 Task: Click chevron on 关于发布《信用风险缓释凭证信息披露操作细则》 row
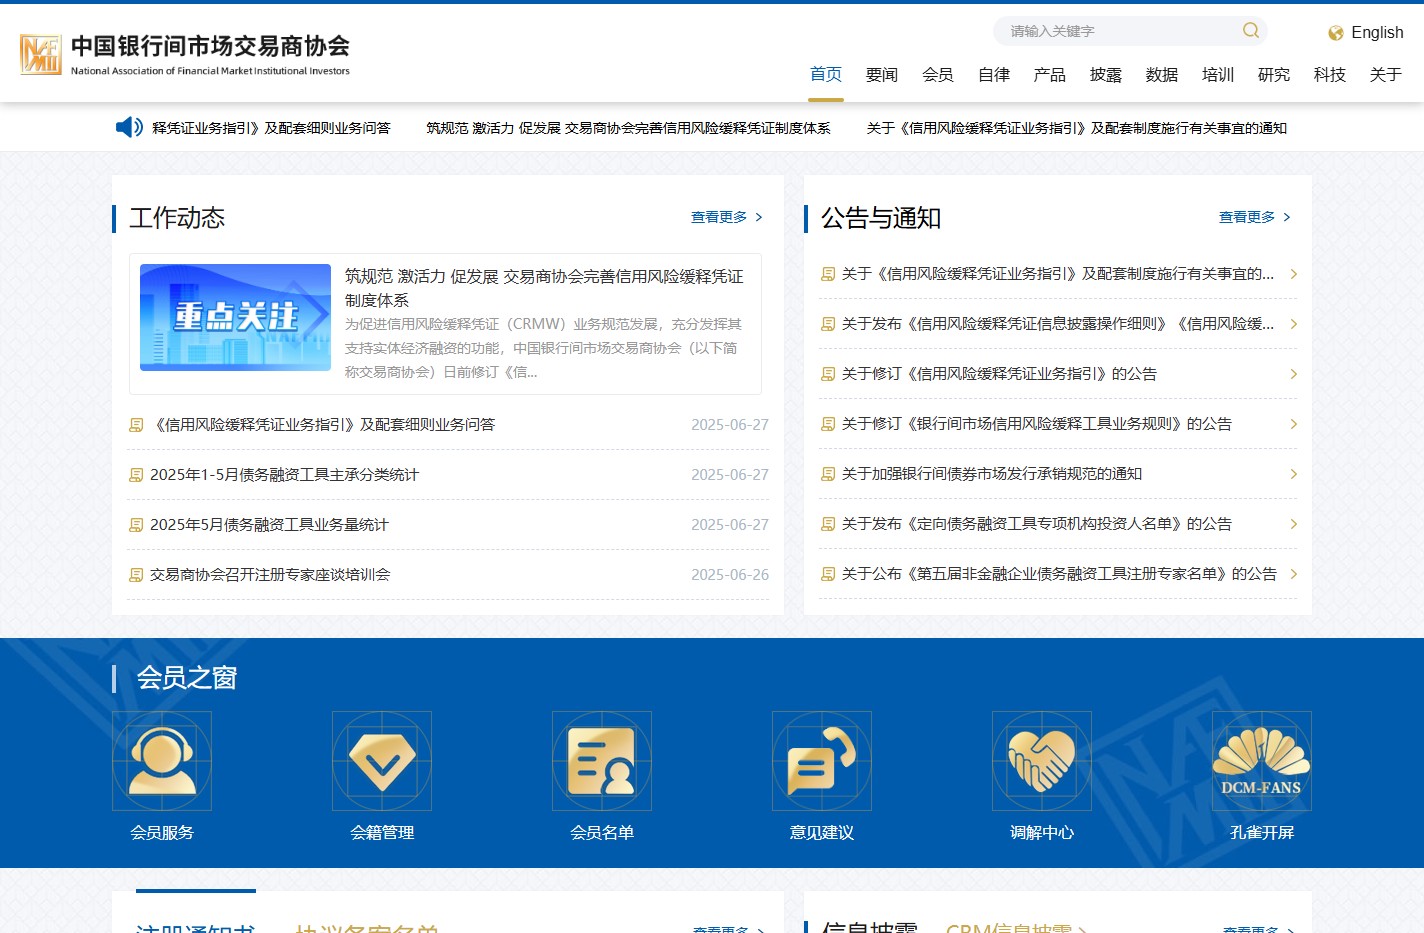point(1293,324)
